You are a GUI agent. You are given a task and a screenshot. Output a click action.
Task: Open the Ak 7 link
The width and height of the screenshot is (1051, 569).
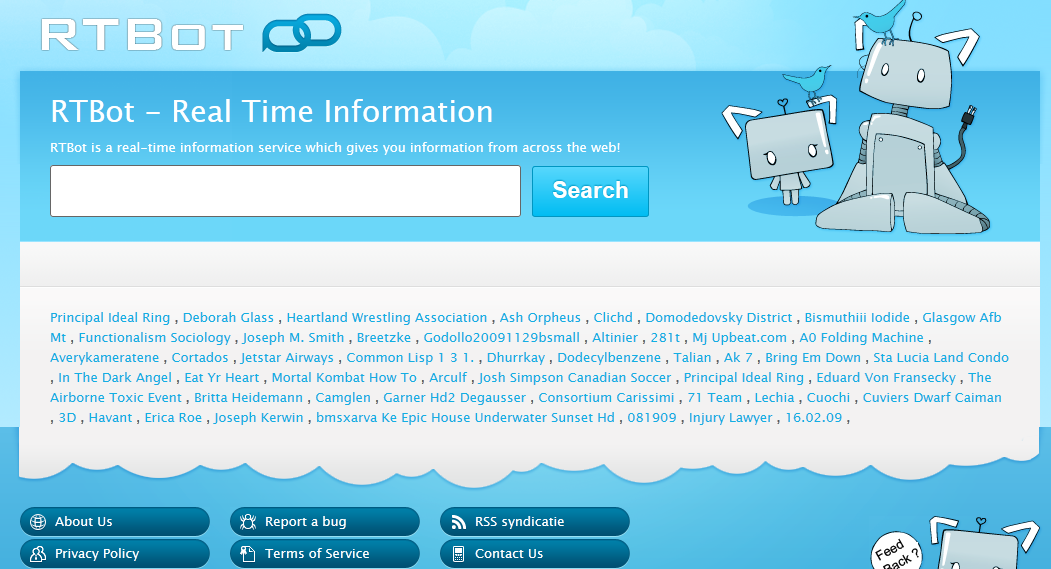[x=739, y=358]
